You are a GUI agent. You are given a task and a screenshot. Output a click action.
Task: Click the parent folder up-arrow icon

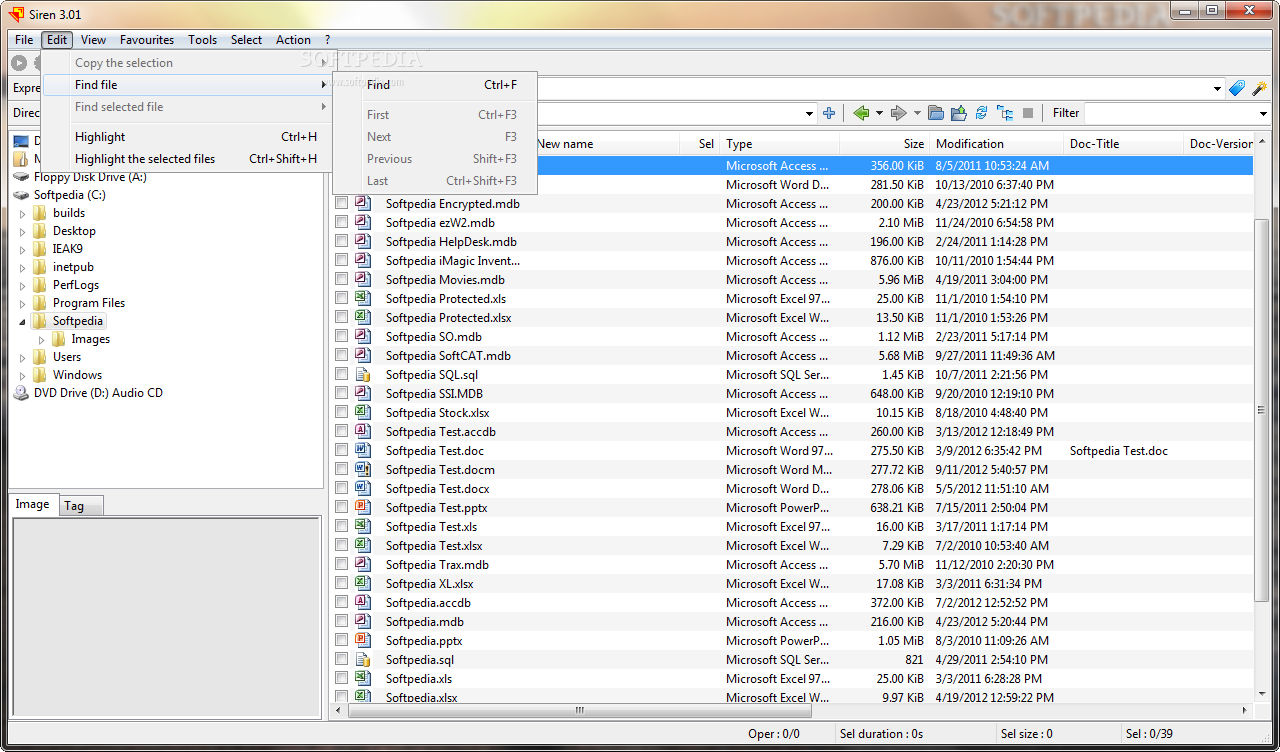(959, 113)
